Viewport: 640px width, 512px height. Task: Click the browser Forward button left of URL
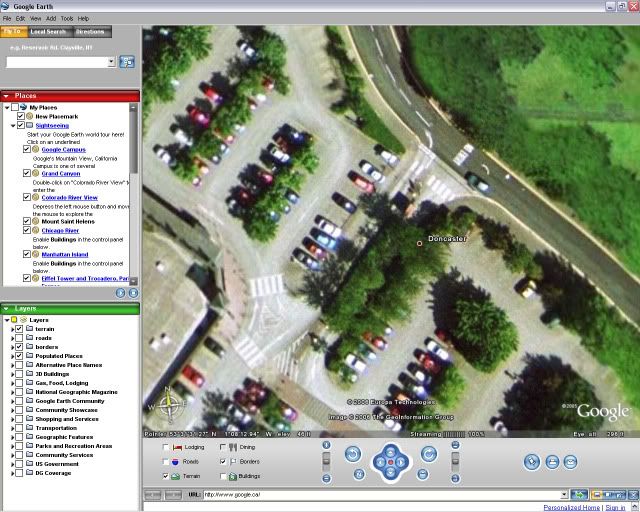173,495
